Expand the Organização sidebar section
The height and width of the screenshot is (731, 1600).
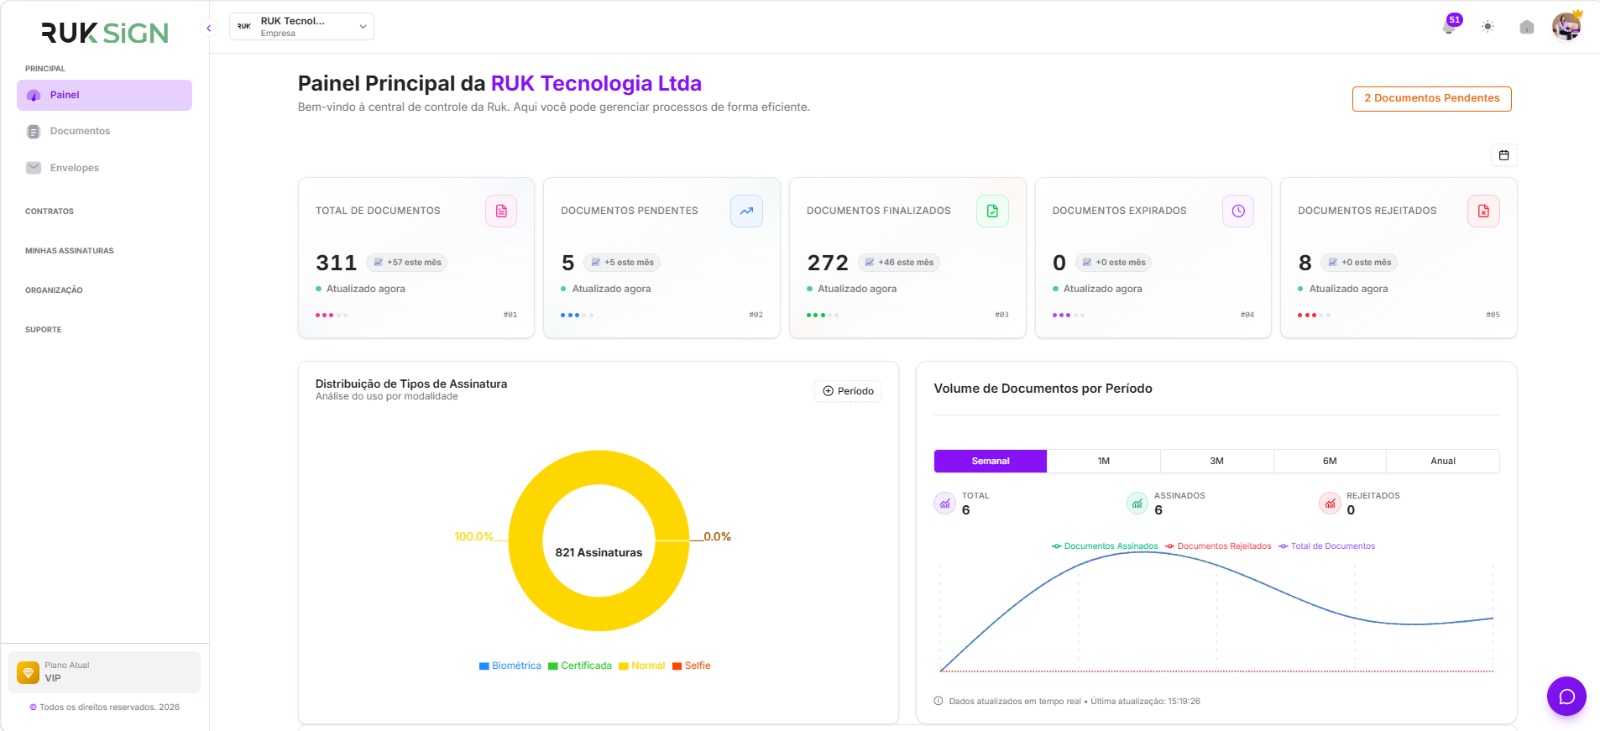[54, 290]
